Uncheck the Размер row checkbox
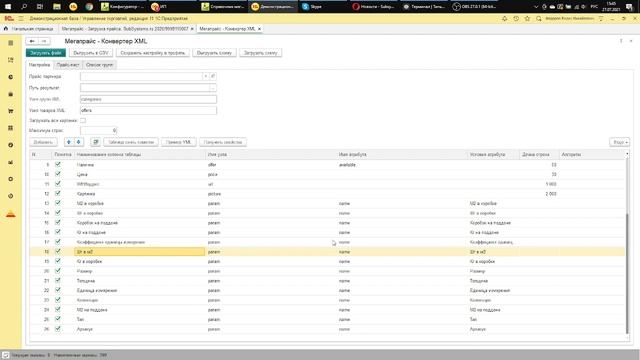The width and height of the screenshot is (640, 360). coord(58,271)
